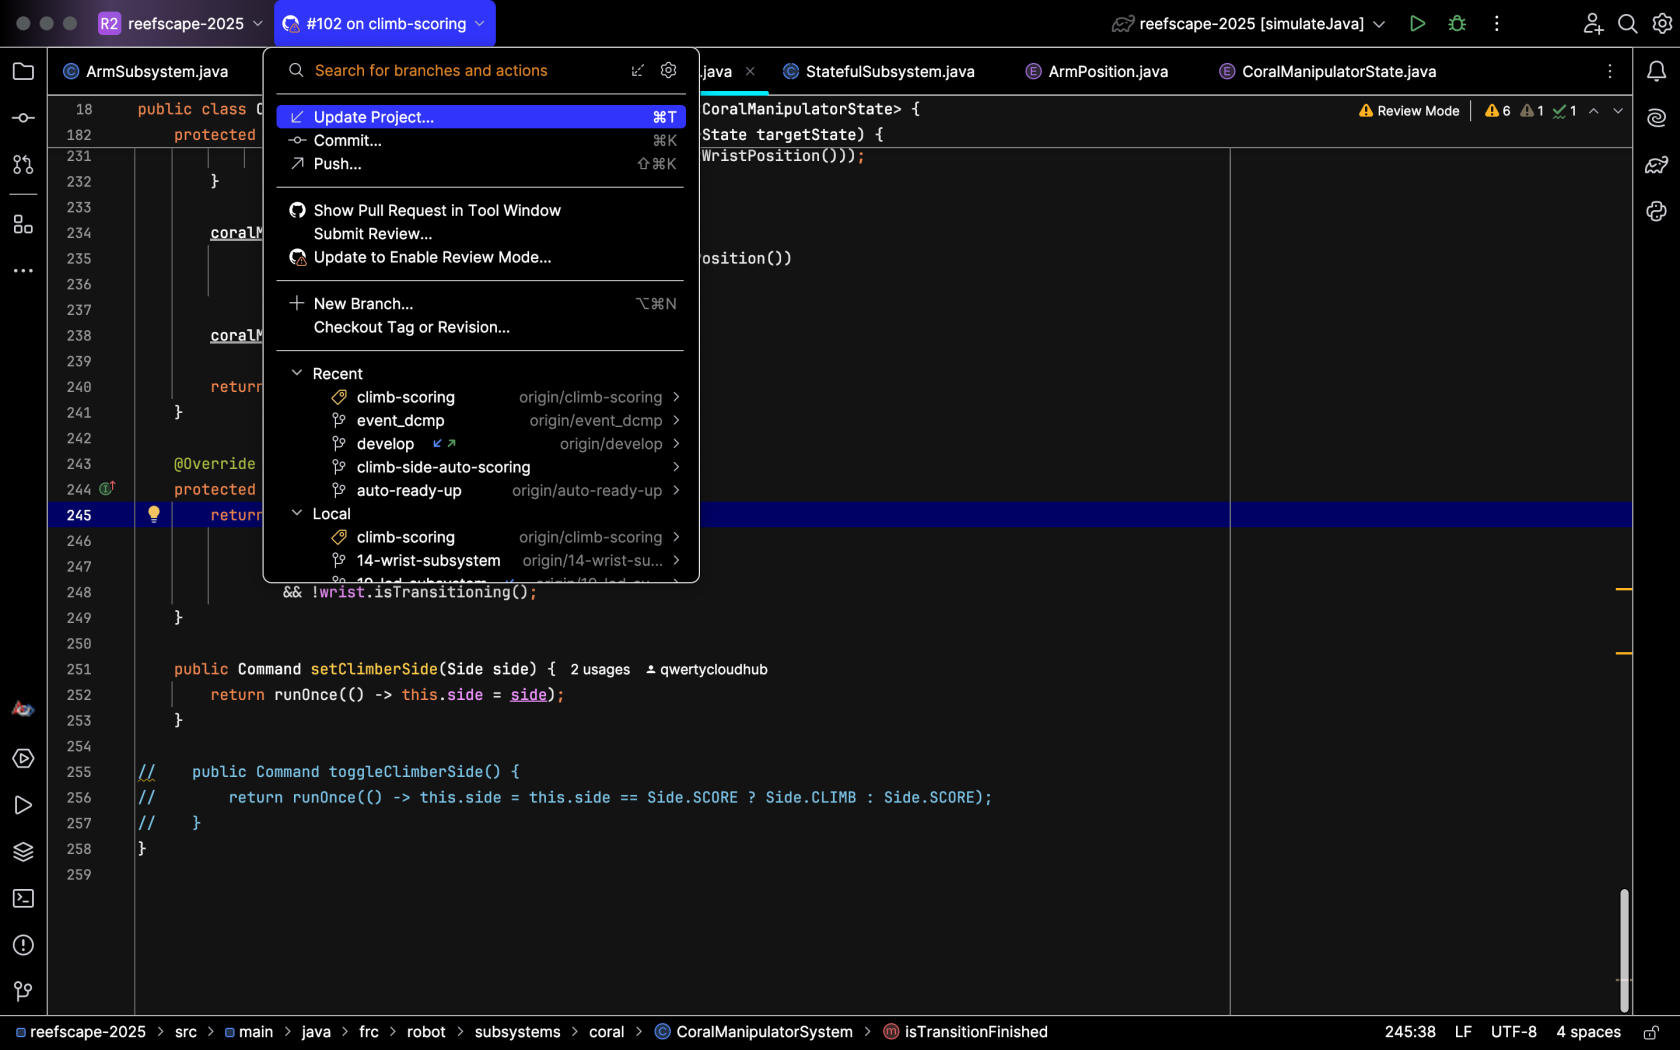The height and width of the screenshot is (1050, 1680).
Task: Select Update Project menu entry
Action: pos(481,117)
